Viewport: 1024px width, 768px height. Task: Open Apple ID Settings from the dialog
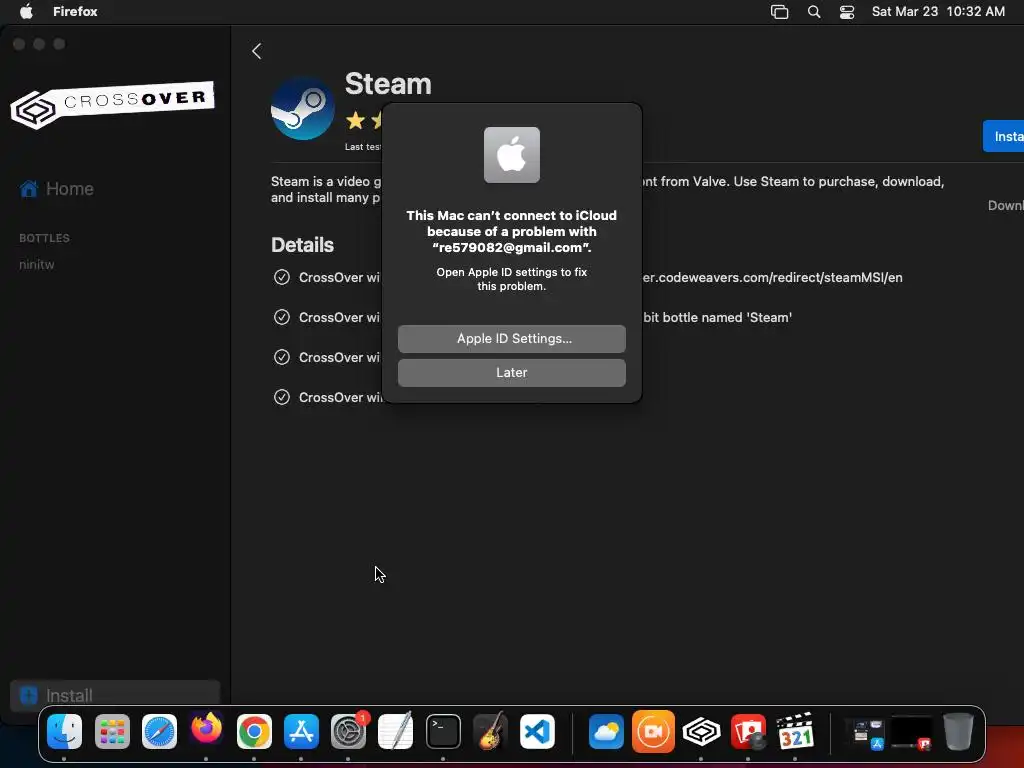[511, 338]
